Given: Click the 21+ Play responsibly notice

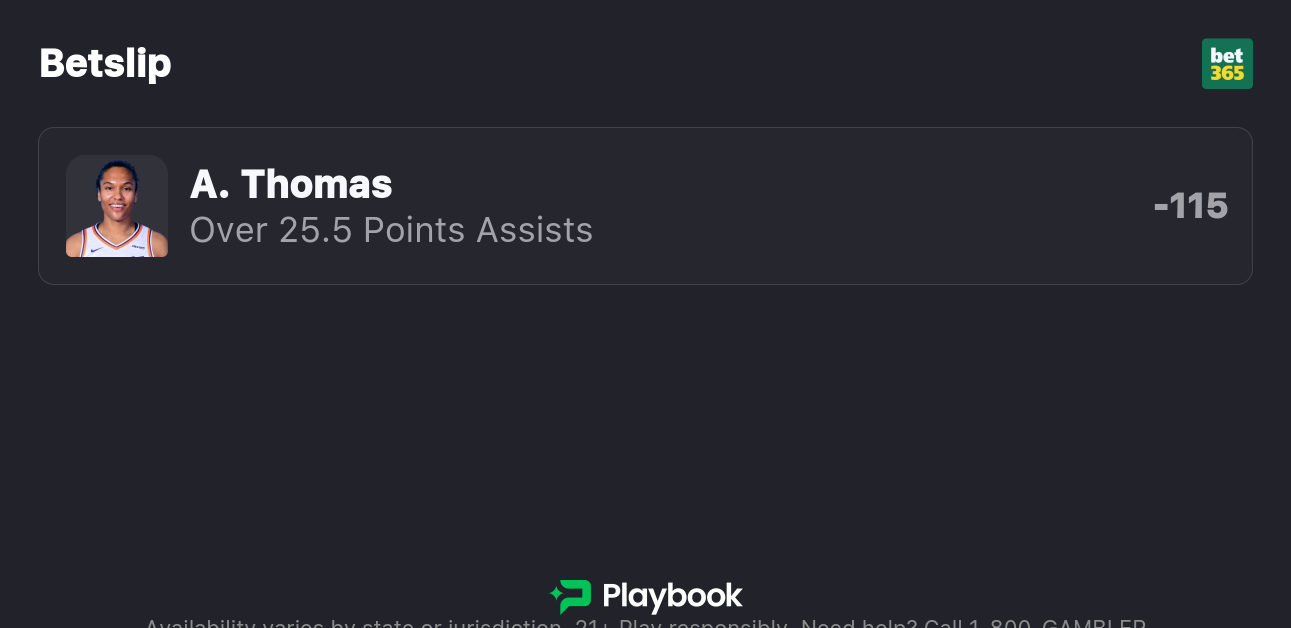Looking at the screenshot, I should (685, 624).
